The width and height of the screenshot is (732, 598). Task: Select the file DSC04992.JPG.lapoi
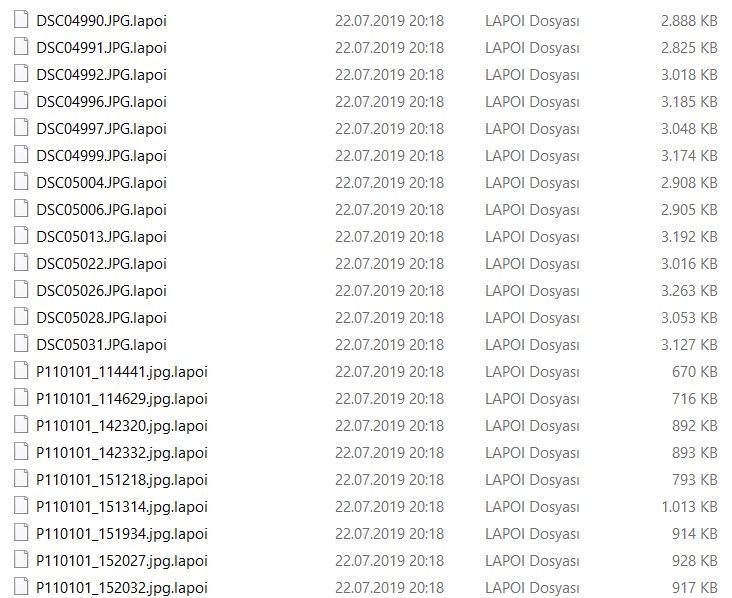[101, 75]
